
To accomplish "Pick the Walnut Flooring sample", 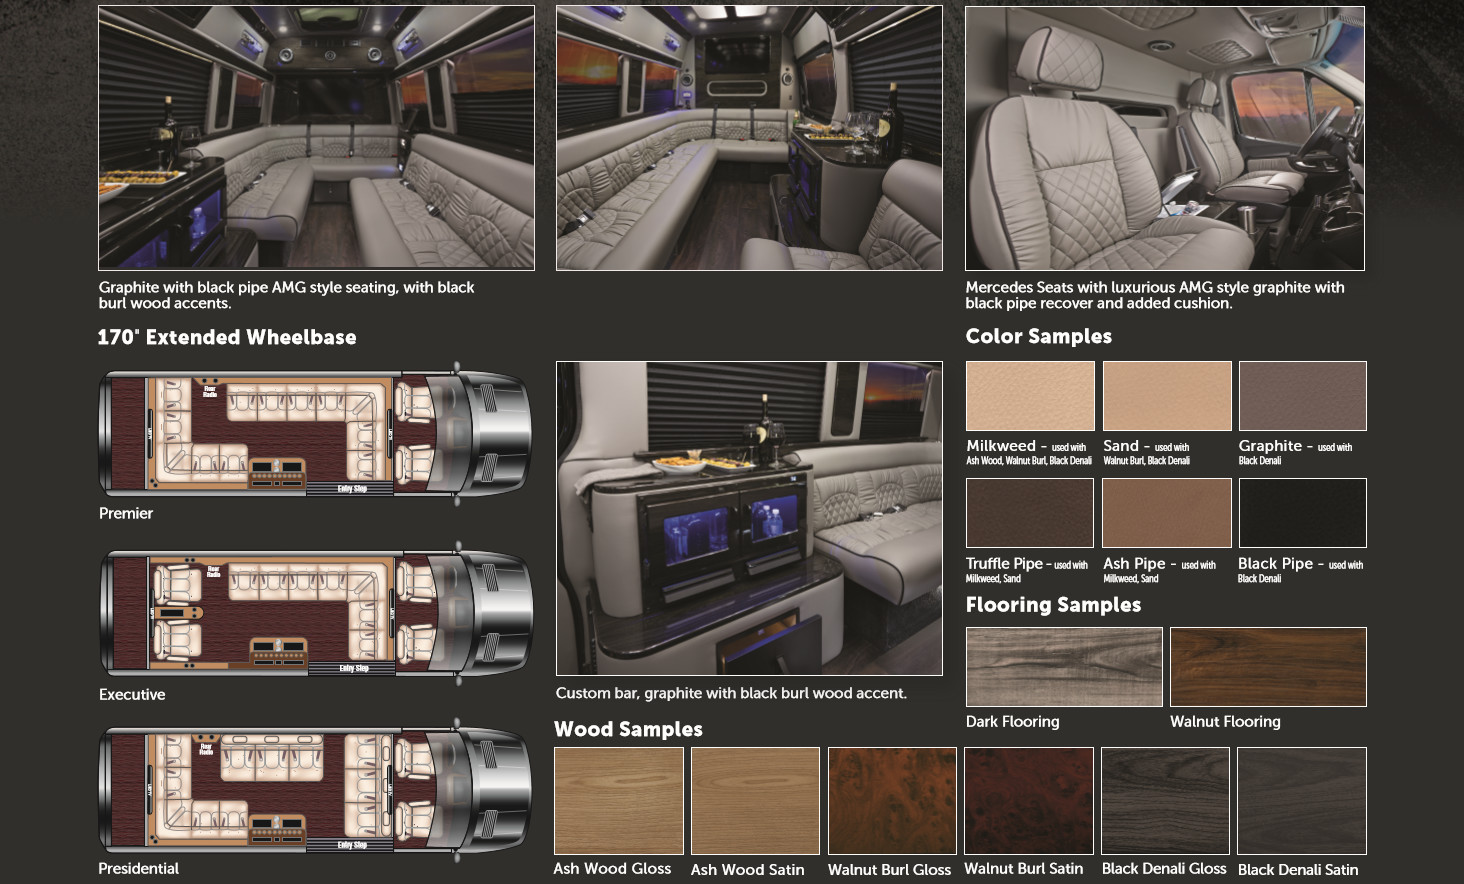I will [1267, 666].
